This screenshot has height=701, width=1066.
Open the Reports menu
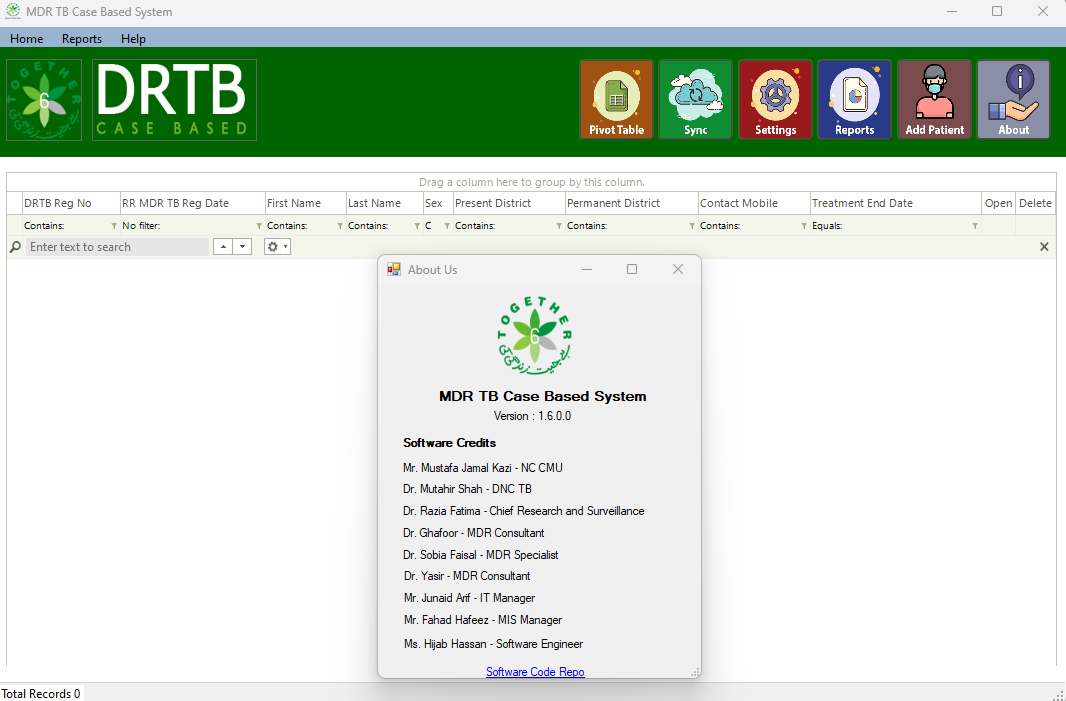point(82,39)
